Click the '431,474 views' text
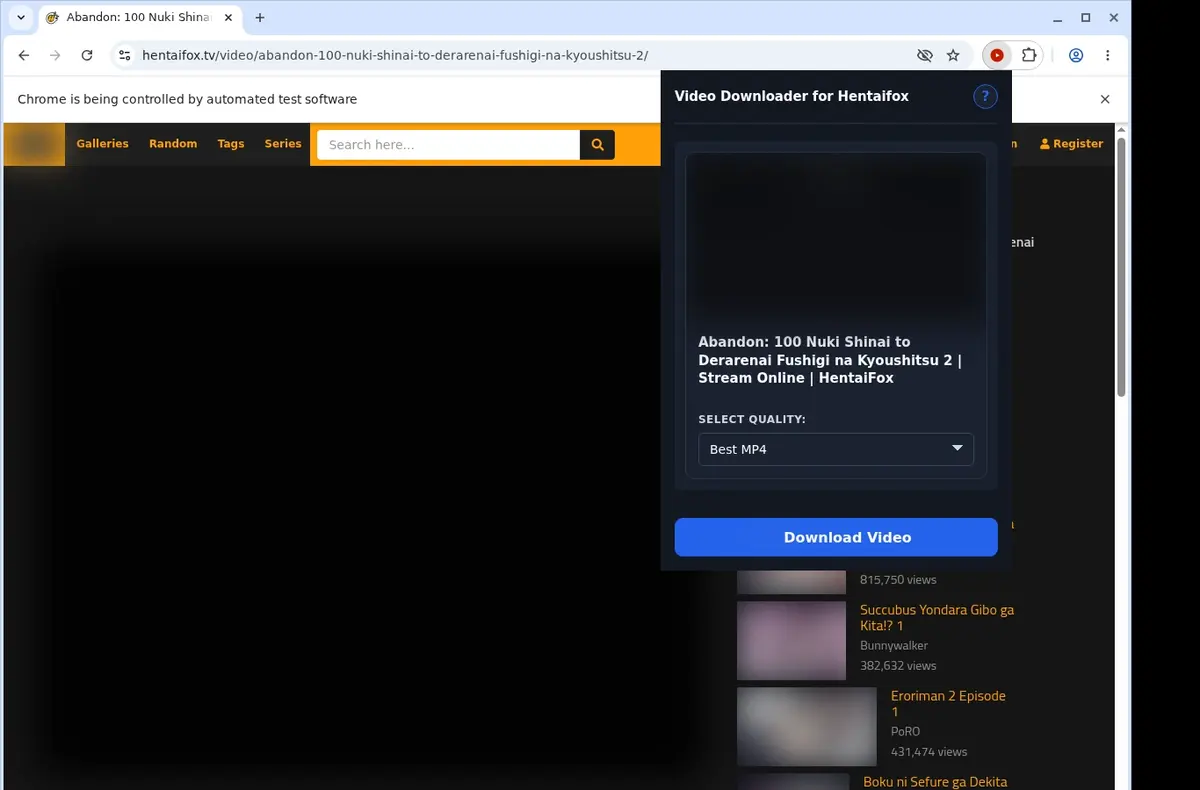This screenshot has width=1200, height=790. click(x=929, y=752)
